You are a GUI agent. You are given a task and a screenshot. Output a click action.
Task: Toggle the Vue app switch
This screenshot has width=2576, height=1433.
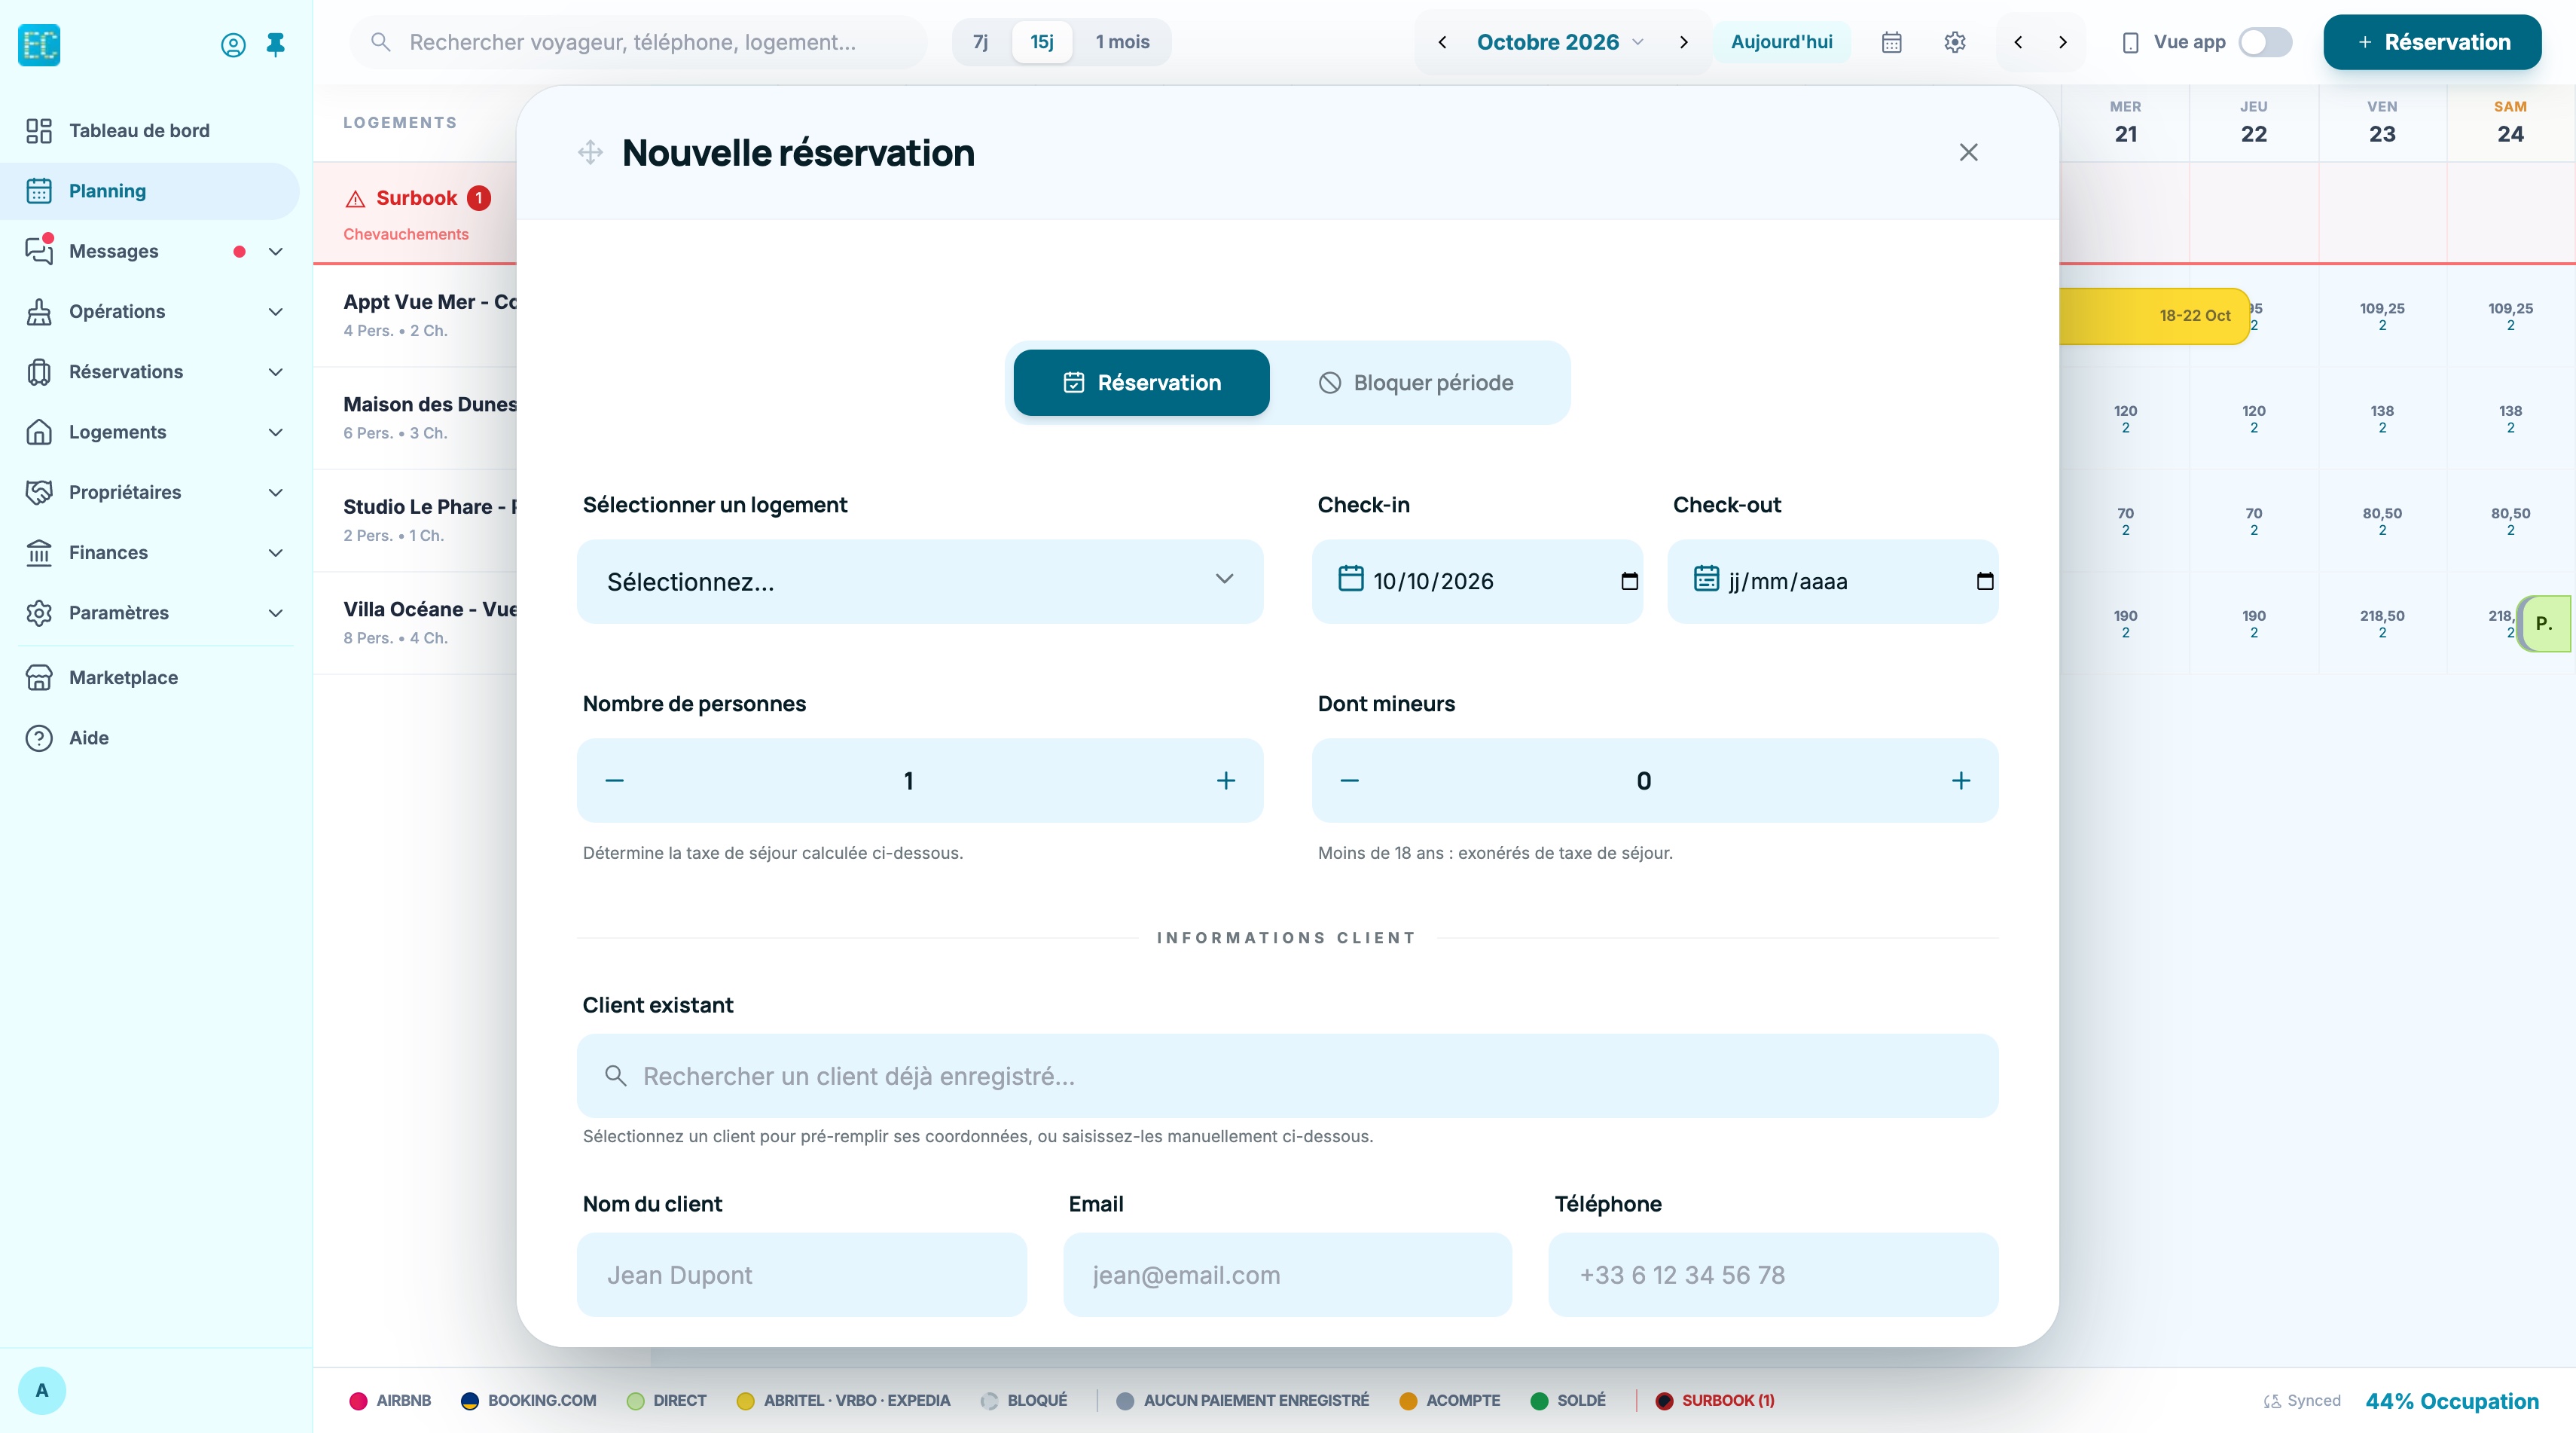click(x=2265, y=42)
